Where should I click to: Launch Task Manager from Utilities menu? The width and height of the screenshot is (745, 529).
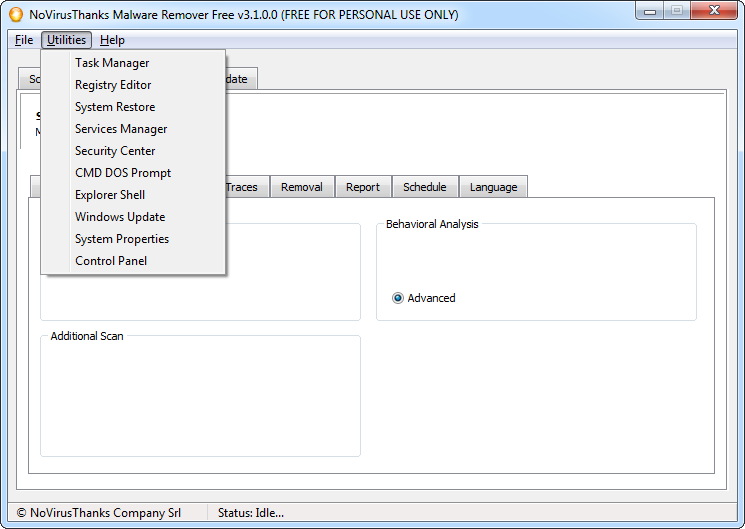pos(133,63)
